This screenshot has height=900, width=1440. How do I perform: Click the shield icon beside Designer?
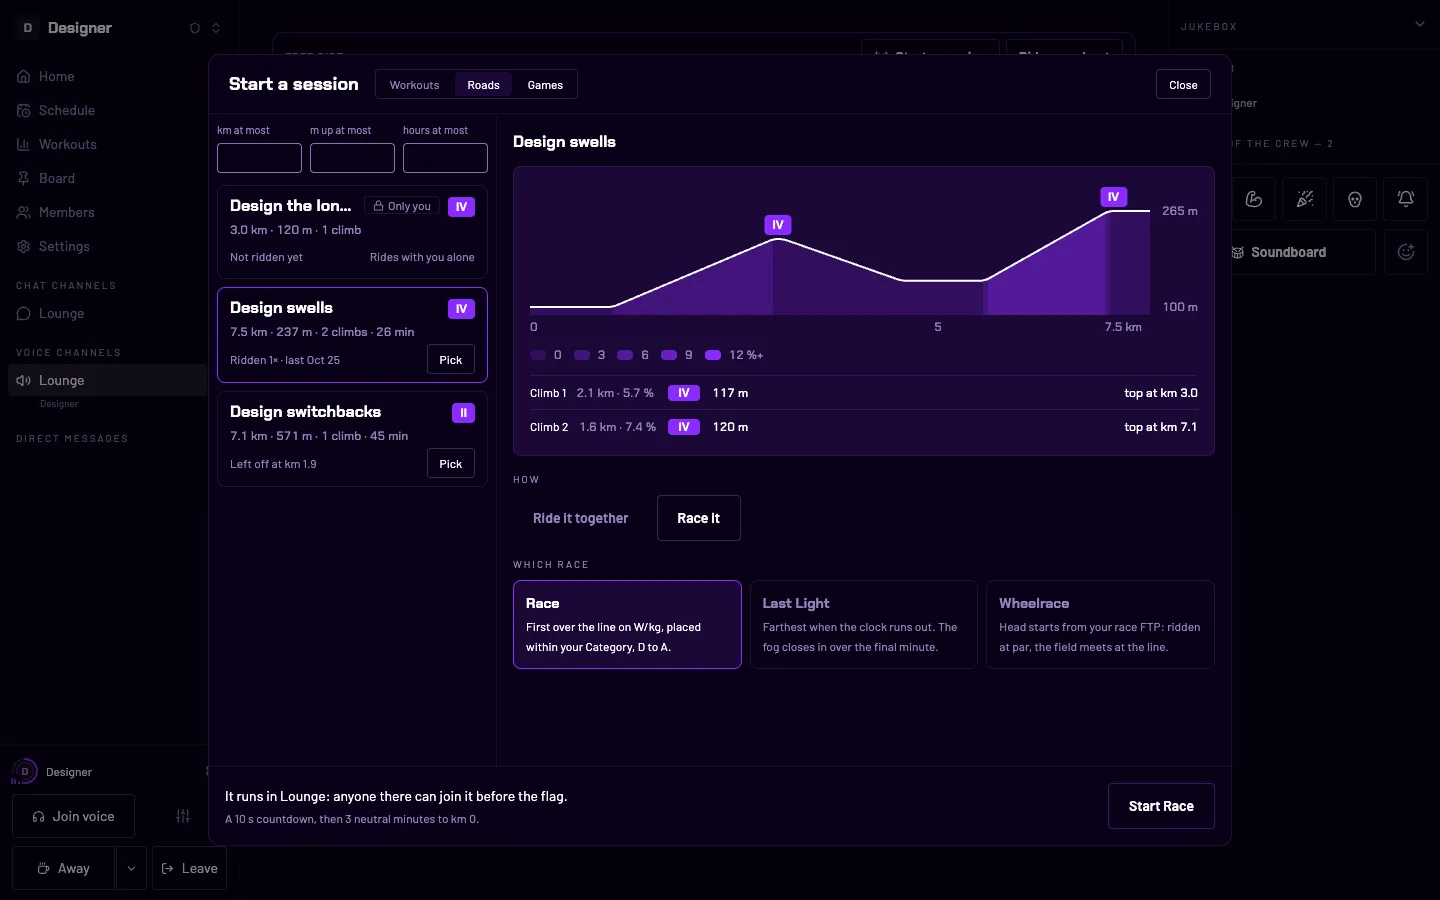coord(195,28)
